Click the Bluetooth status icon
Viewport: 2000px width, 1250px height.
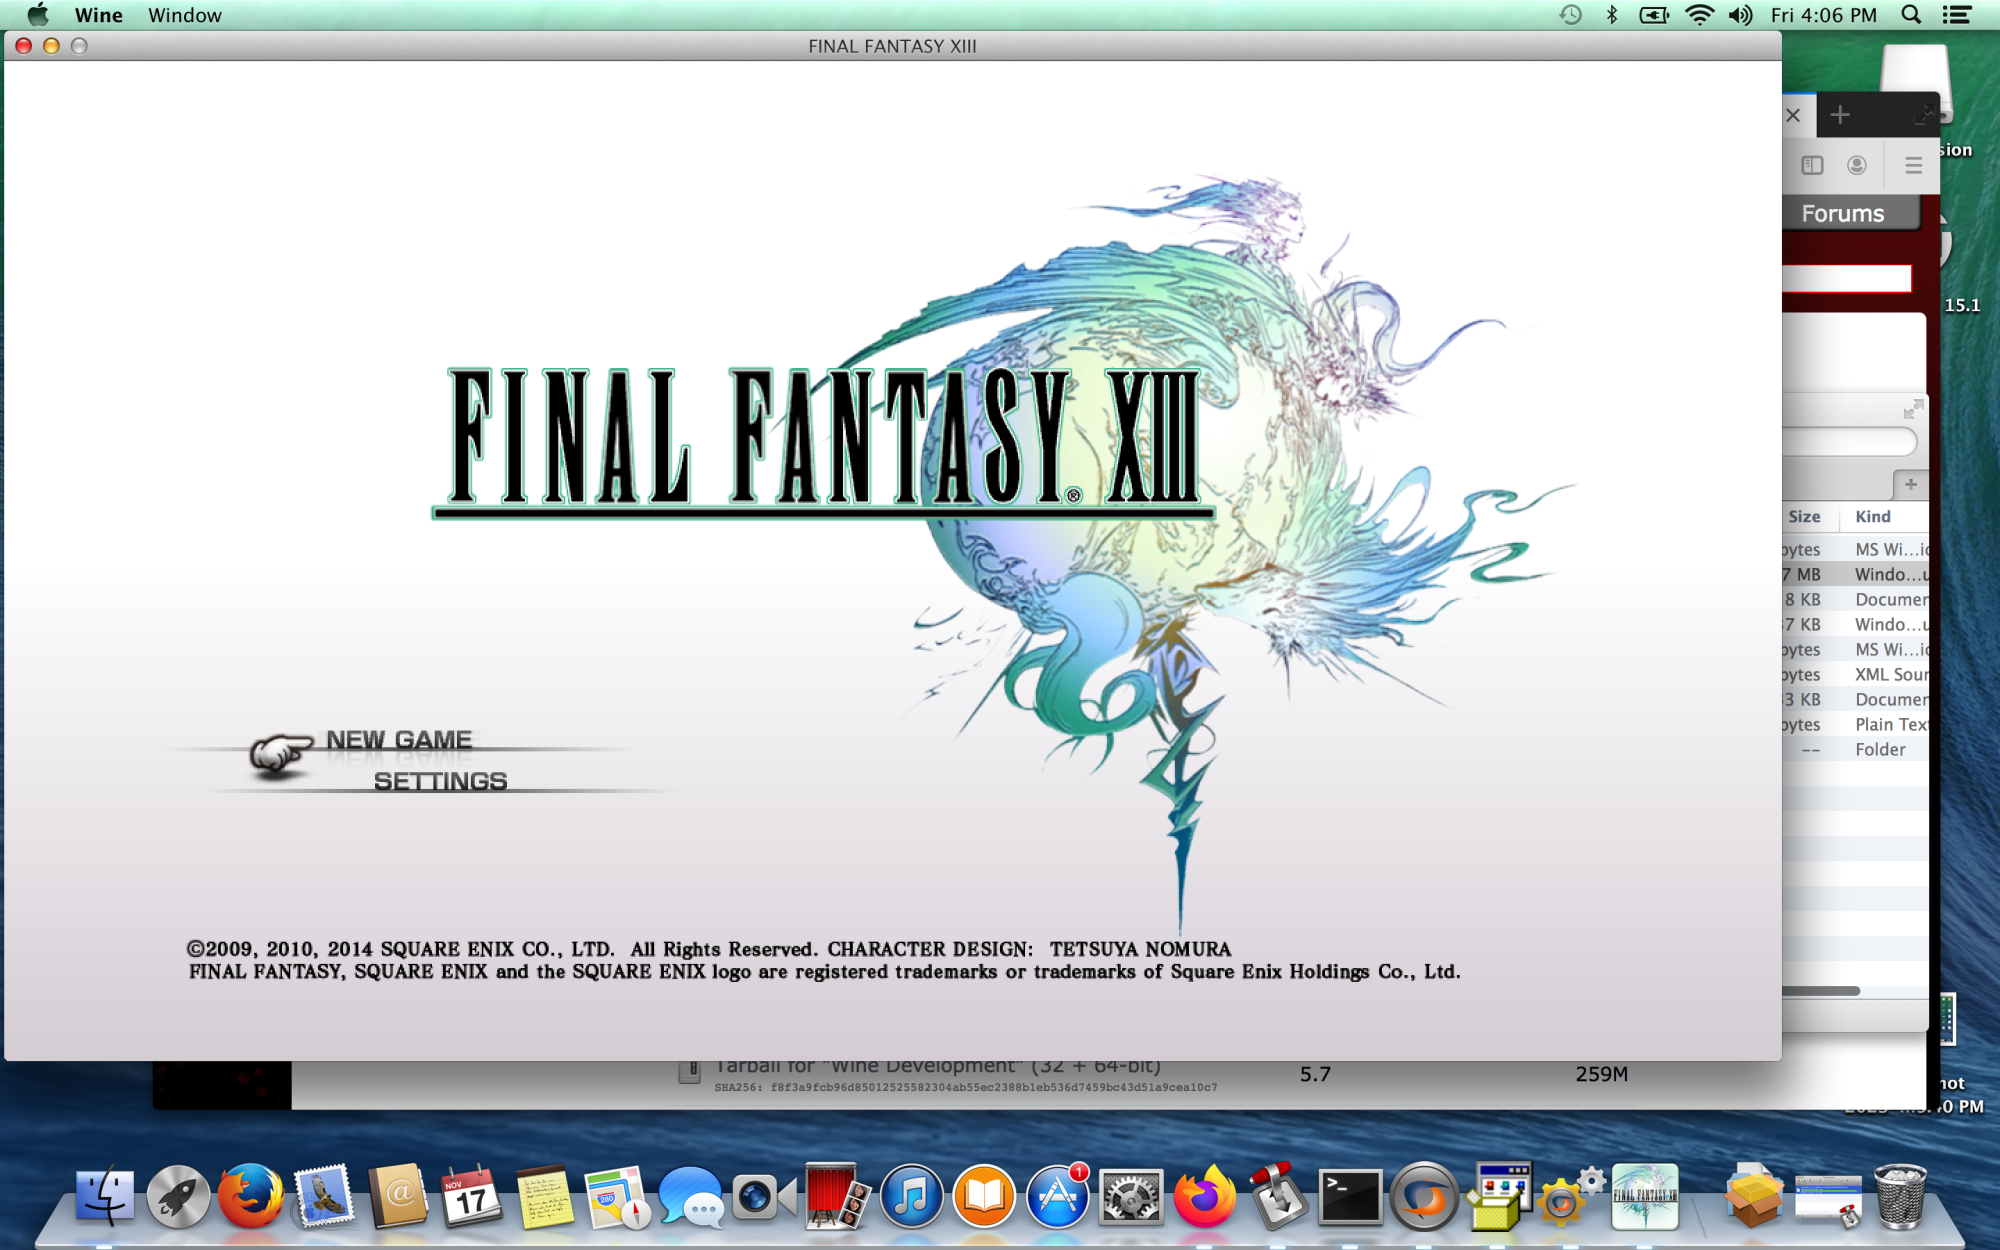[x=1612, y=15]
